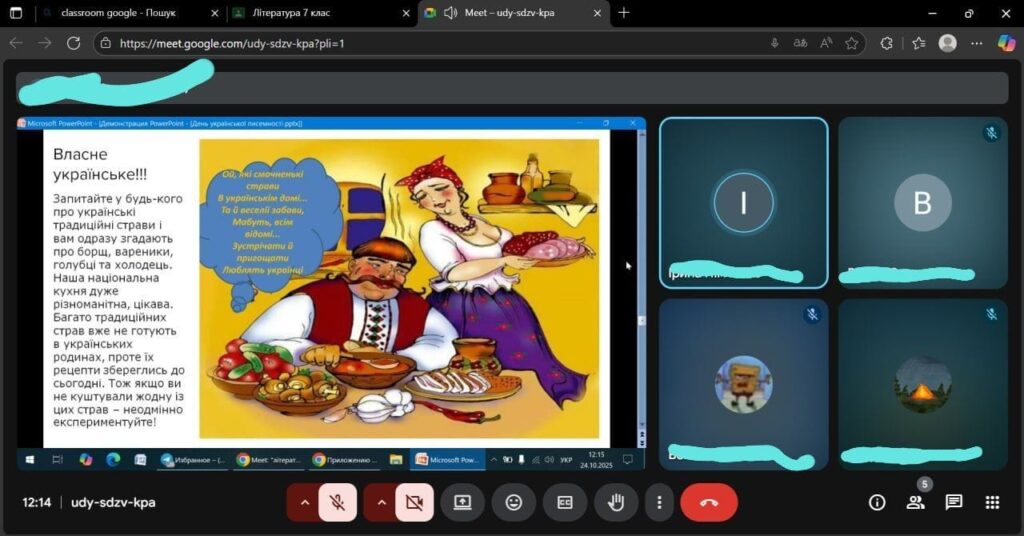Click the meet.google.com address bar

tap(400, 43)
